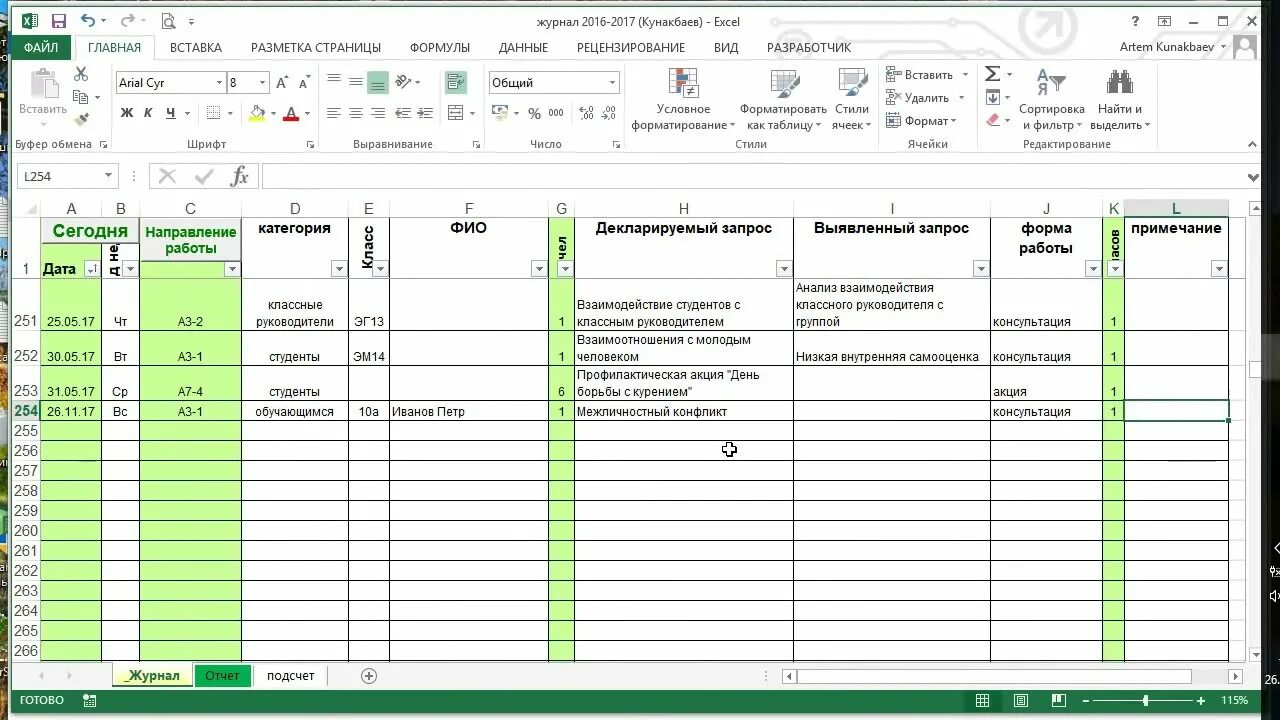
Task: Open Сортировка и фильтр tool
Action: click(x=1052, y=100)
